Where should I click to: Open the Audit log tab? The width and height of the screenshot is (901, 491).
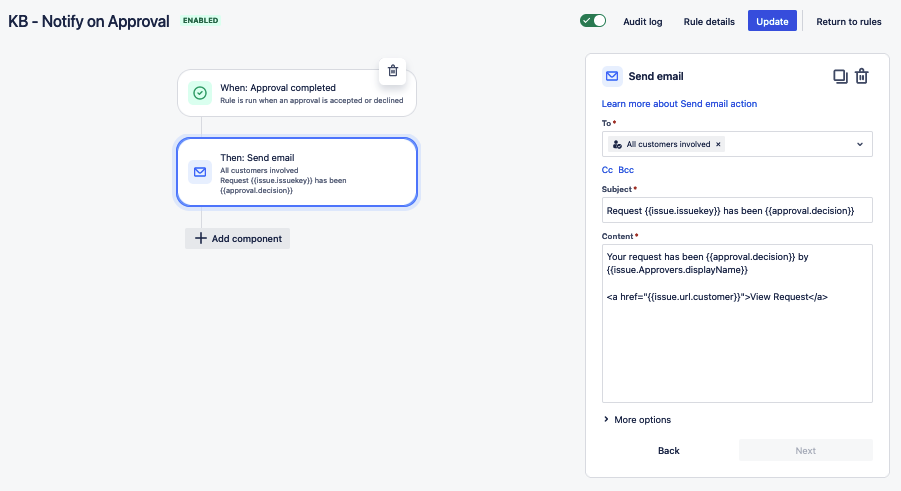642,21
